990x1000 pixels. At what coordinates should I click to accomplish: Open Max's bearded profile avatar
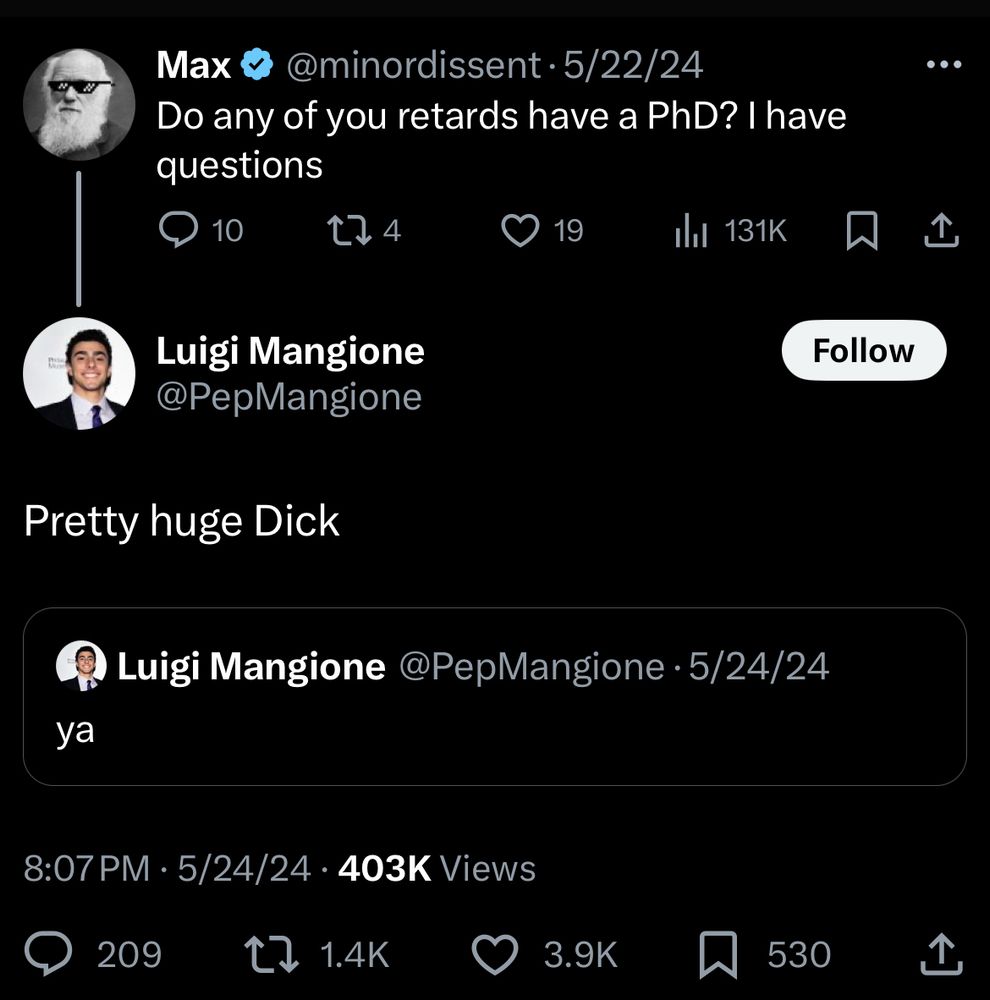click(x=79, y=104)
